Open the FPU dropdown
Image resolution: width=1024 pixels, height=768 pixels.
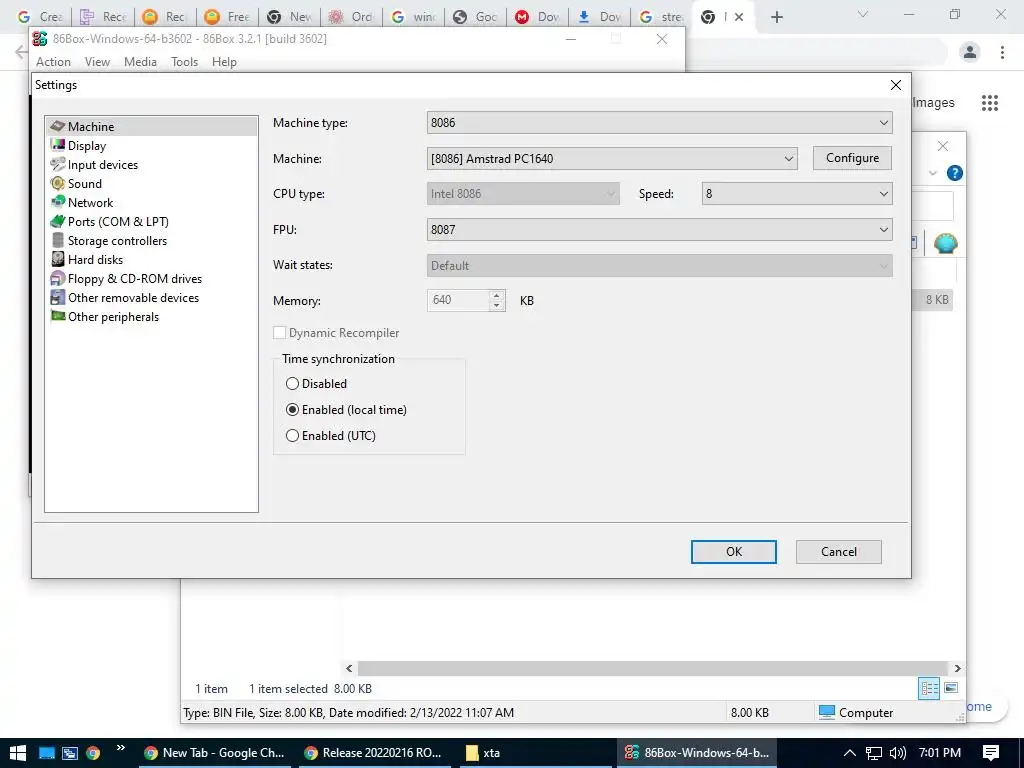click(x=660, y=230)
